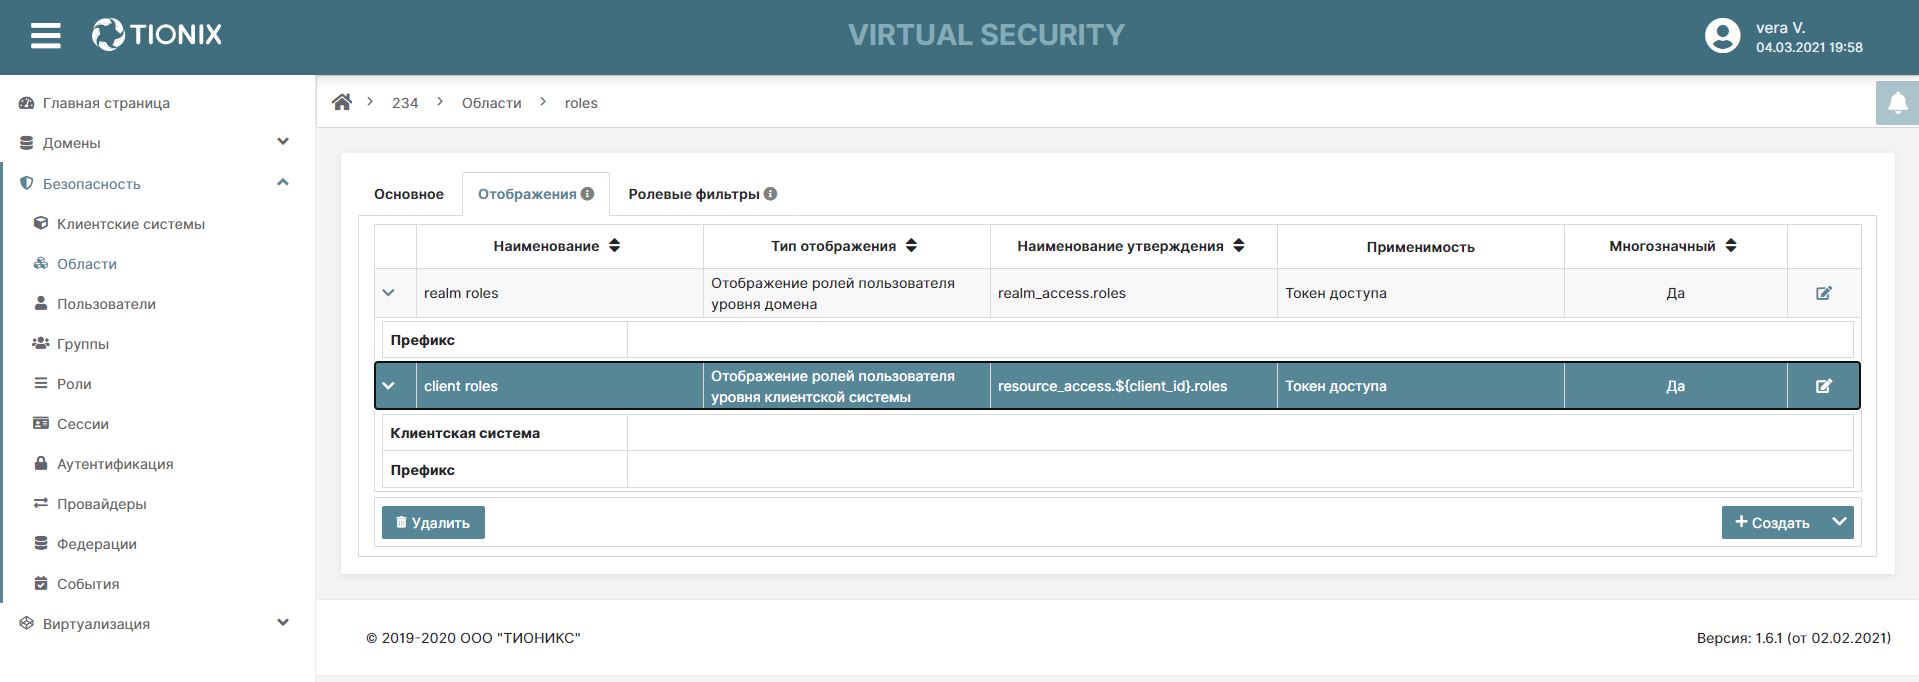Edit the realm roles mapping row
The height and width of the screenshot is (682, 1919).
click(1824, 293)
